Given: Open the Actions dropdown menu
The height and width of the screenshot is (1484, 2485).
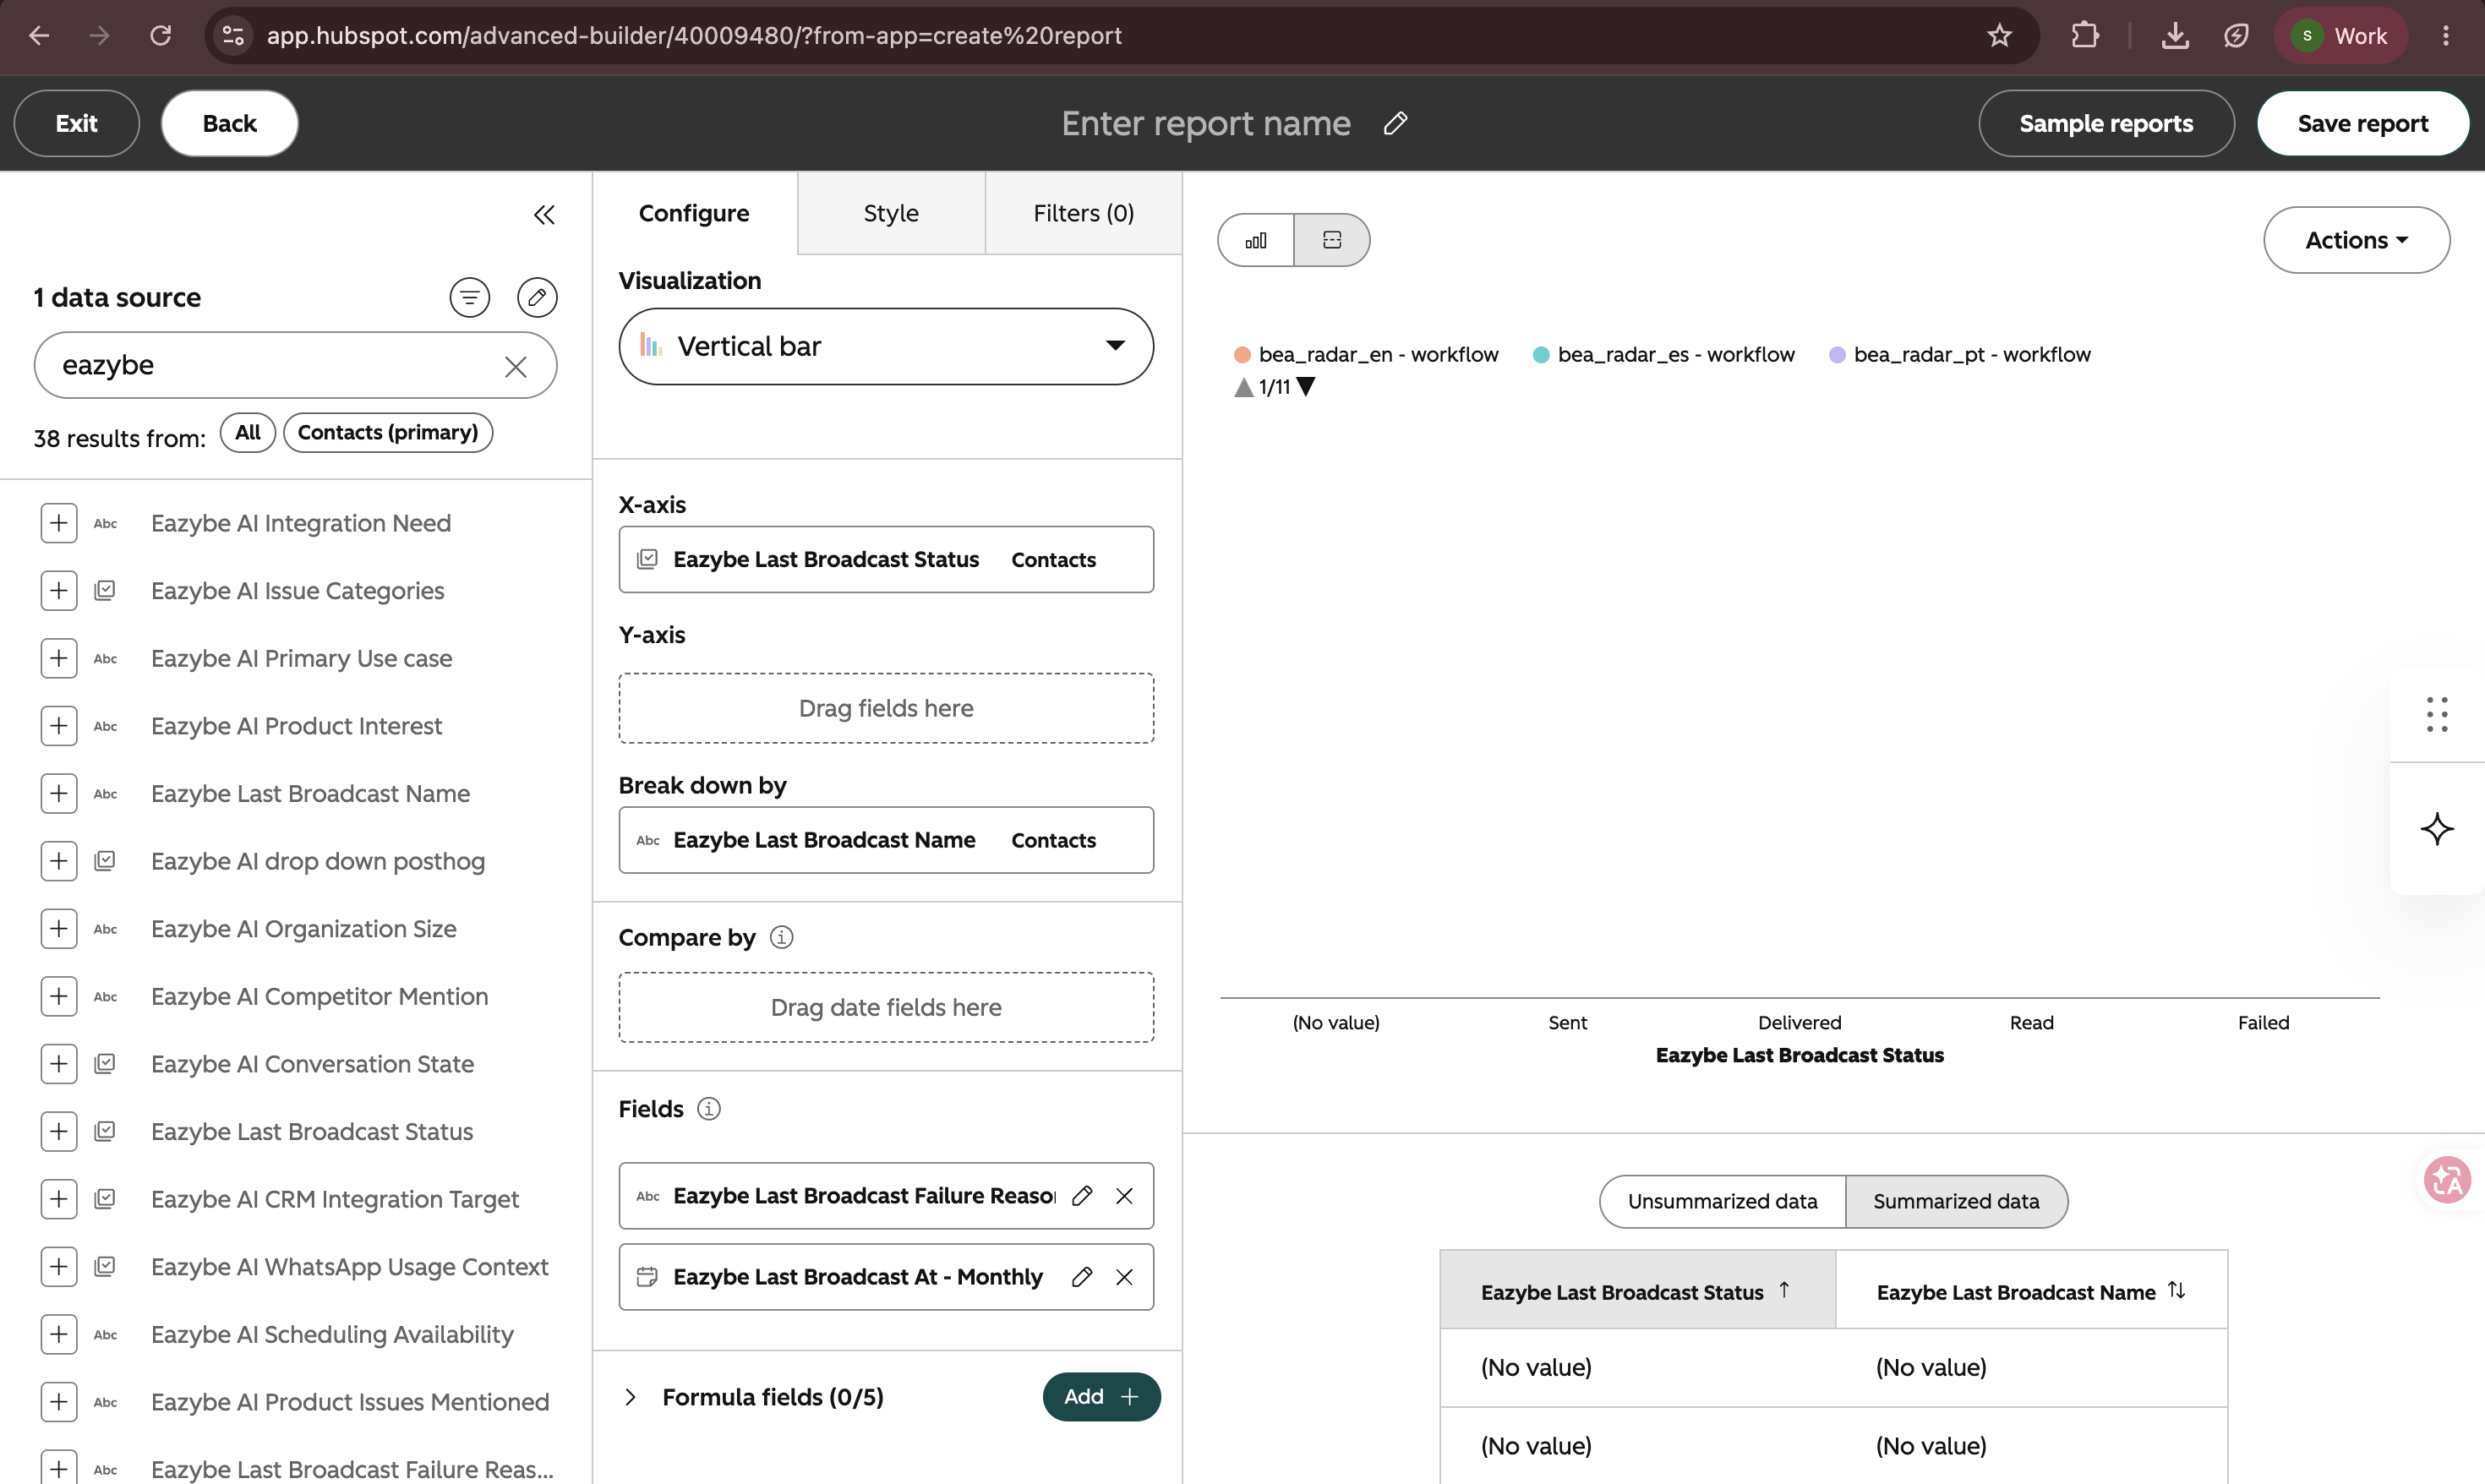Looking at the screenshot, I should (x=2356, y=240).
